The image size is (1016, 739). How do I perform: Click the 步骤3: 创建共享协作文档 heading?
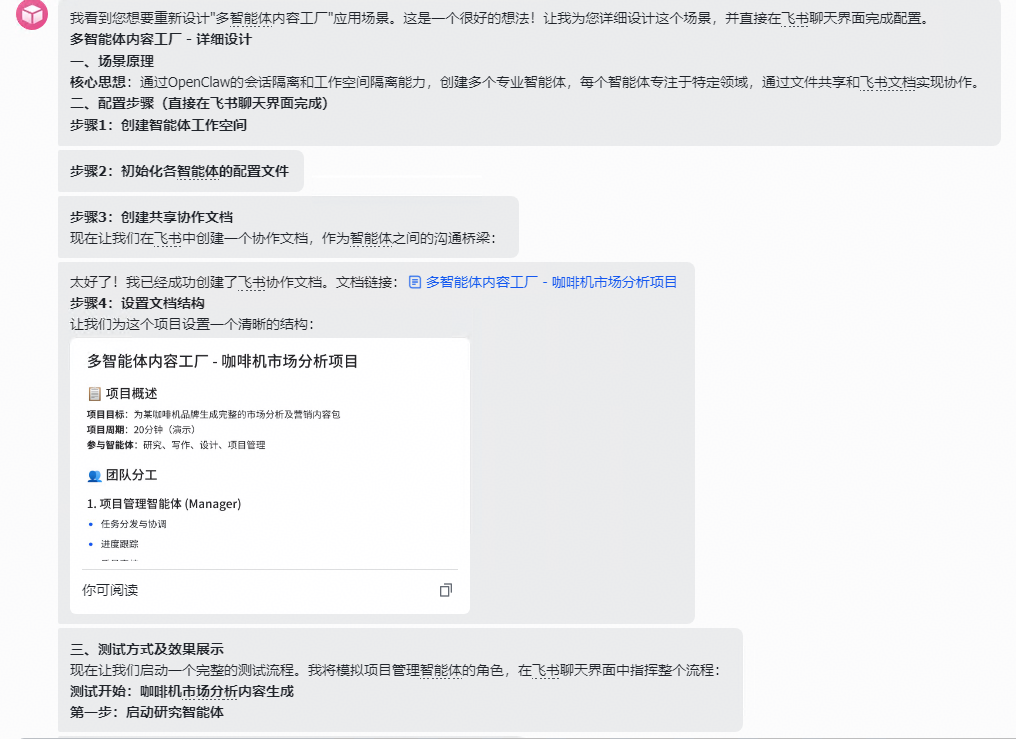[x=152, y=218]
